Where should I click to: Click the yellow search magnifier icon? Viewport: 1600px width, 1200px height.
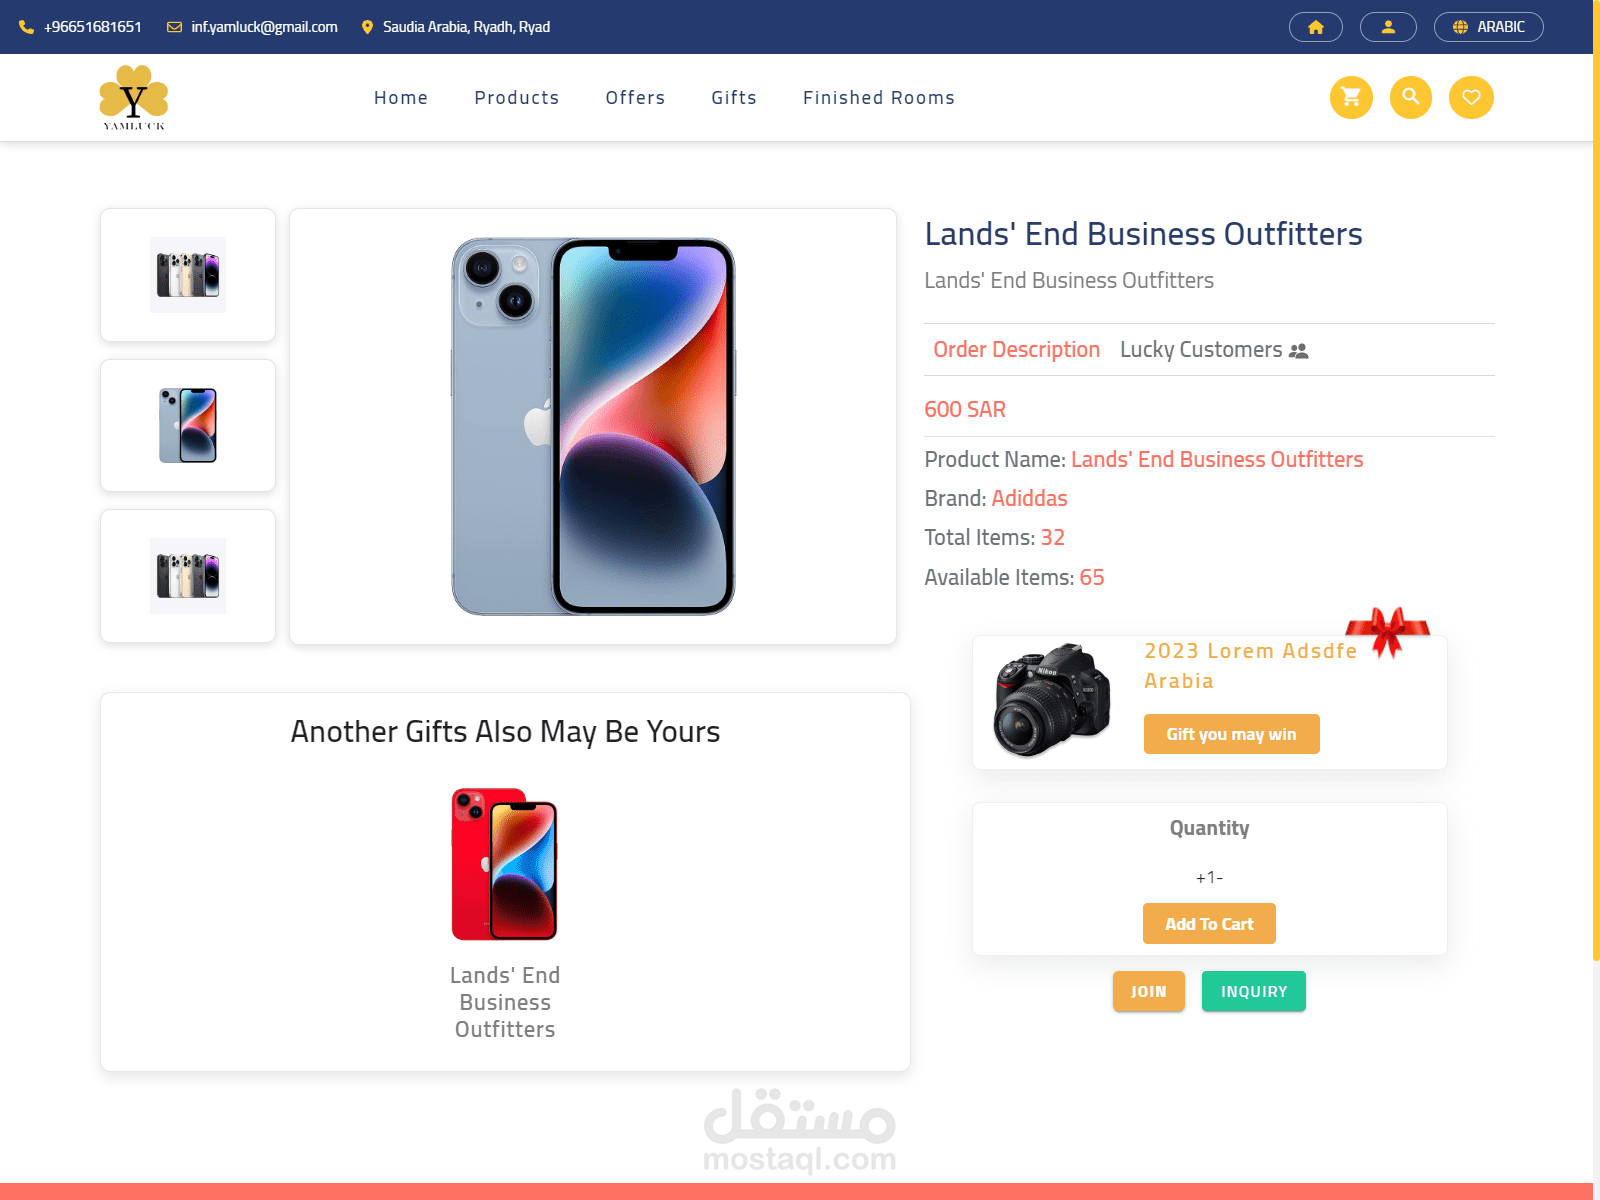pyautogui.click(x=1411, y=97)
